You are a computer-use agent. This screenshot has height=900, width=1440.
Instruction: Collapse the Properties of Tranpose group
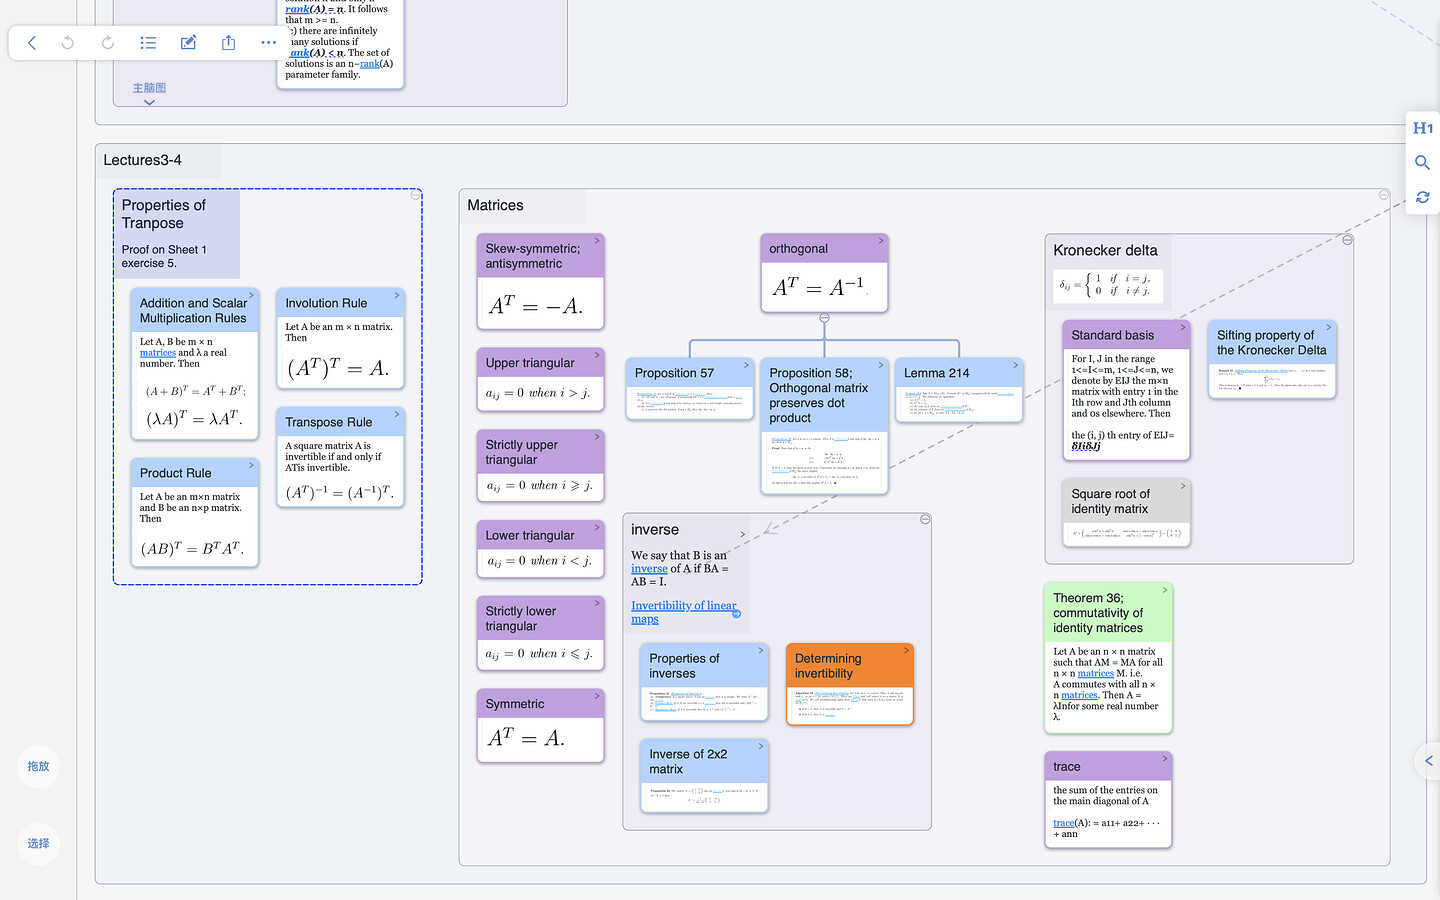click(x=415, y=195)
